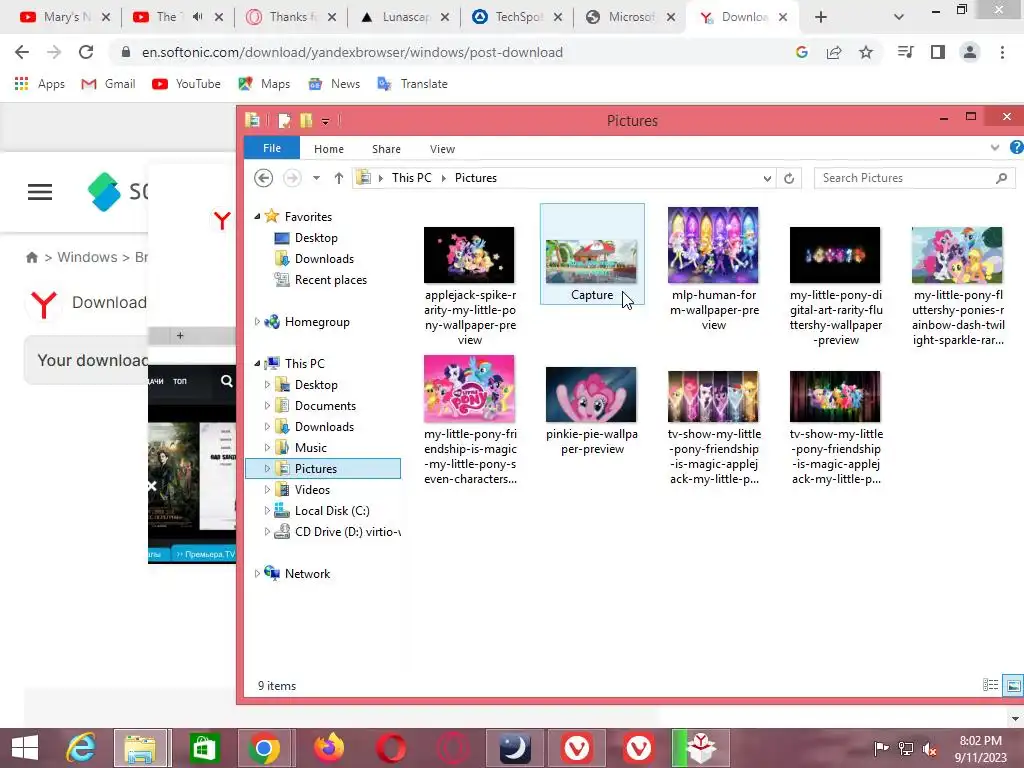Image resolution: width=1024 pixels, height=768 pixels.
Task: Open Softonic hamburger menu
Action: (x=40, y=192)
